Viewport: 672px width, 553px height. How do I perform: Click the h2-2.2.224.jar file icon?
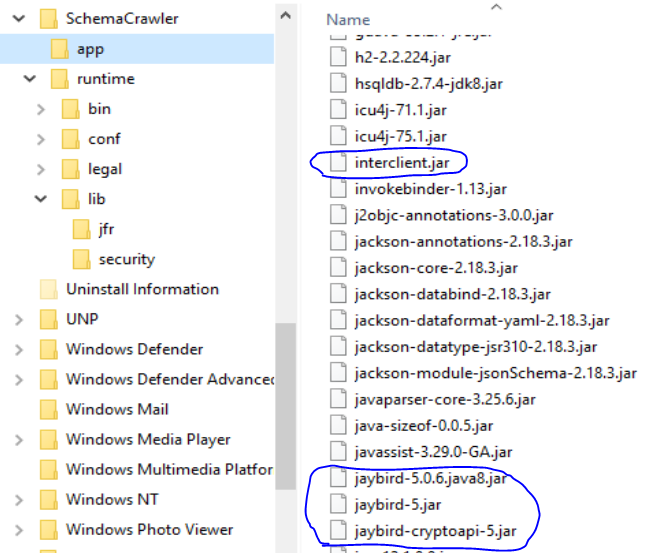(338, 57)
